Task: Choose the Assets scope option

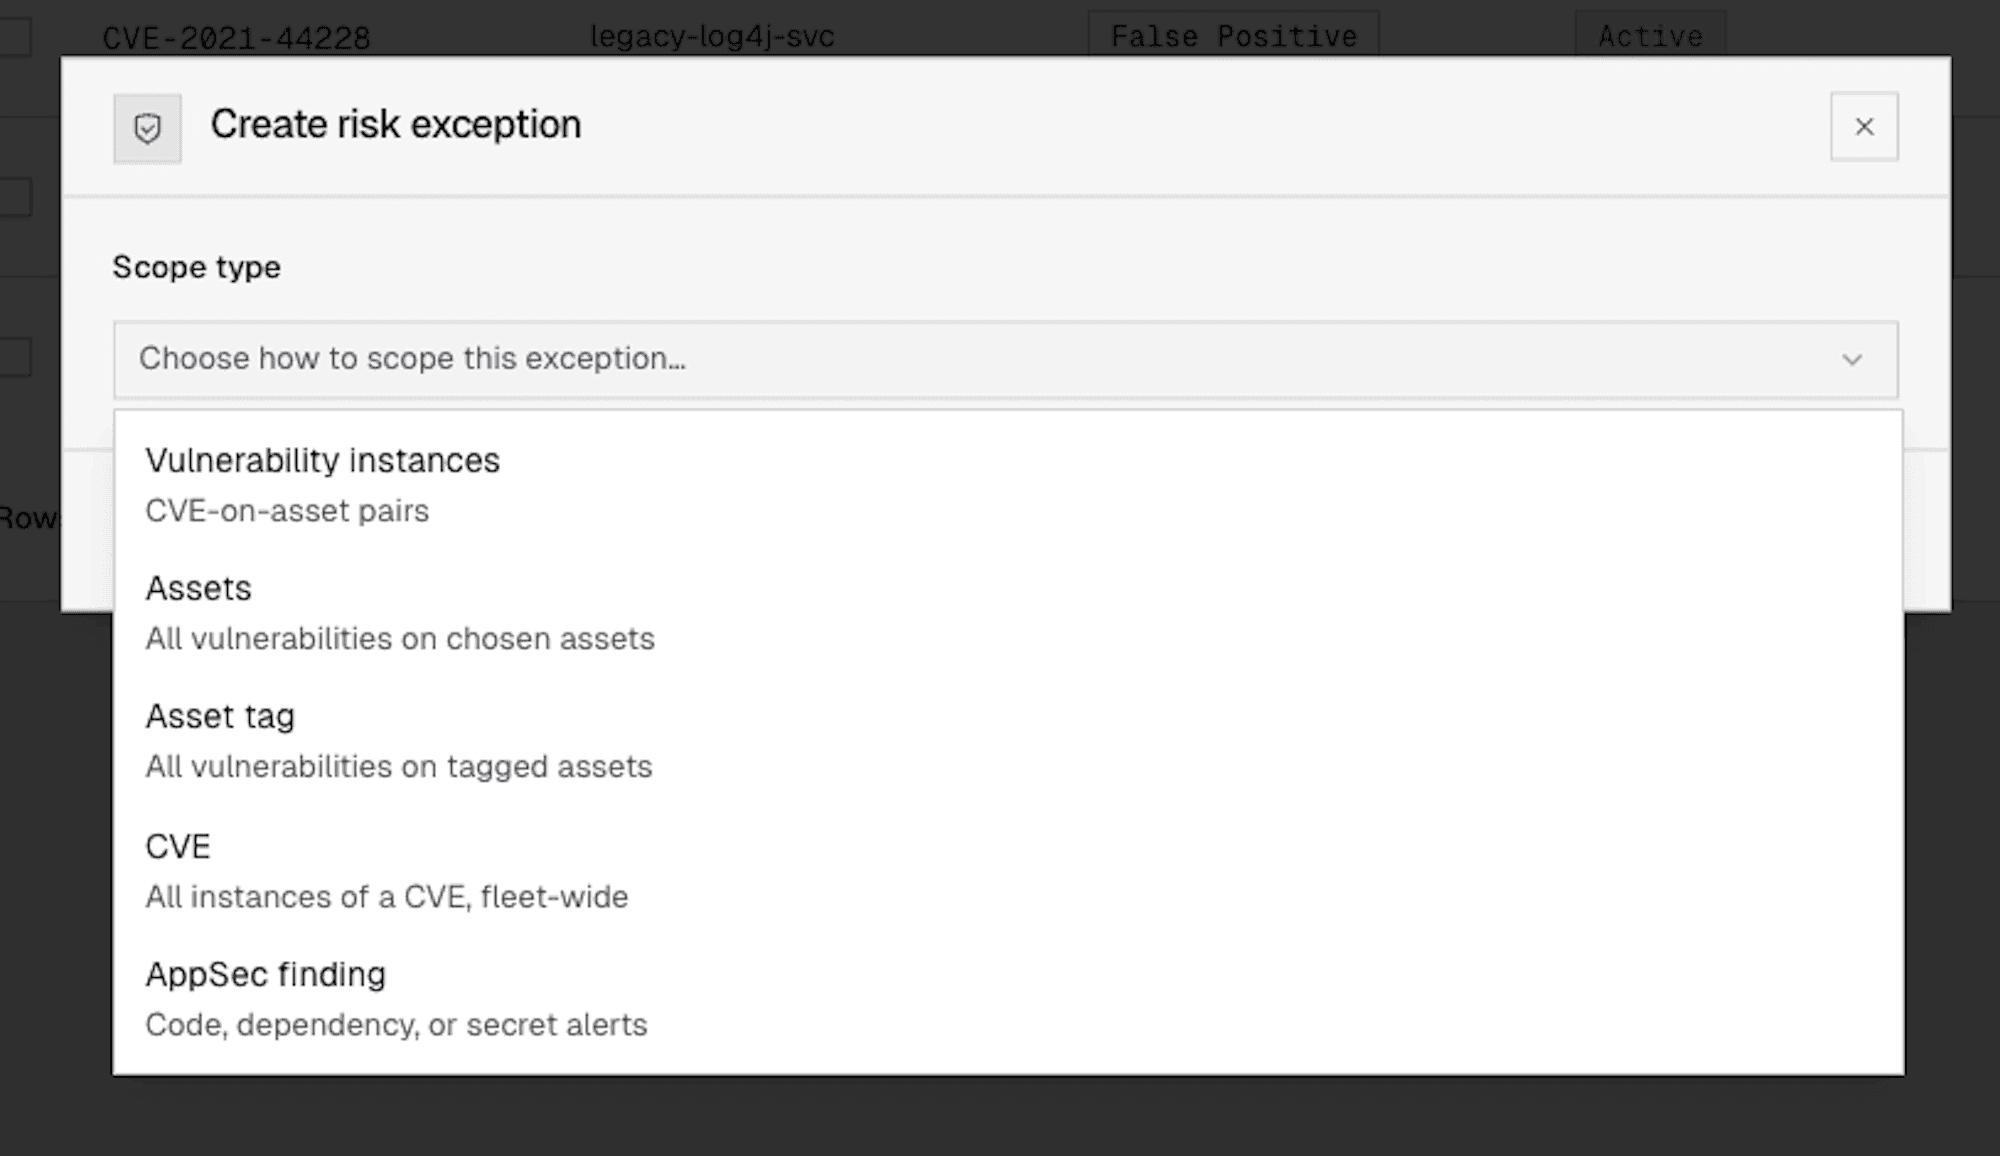Action: coord(1008,613)
